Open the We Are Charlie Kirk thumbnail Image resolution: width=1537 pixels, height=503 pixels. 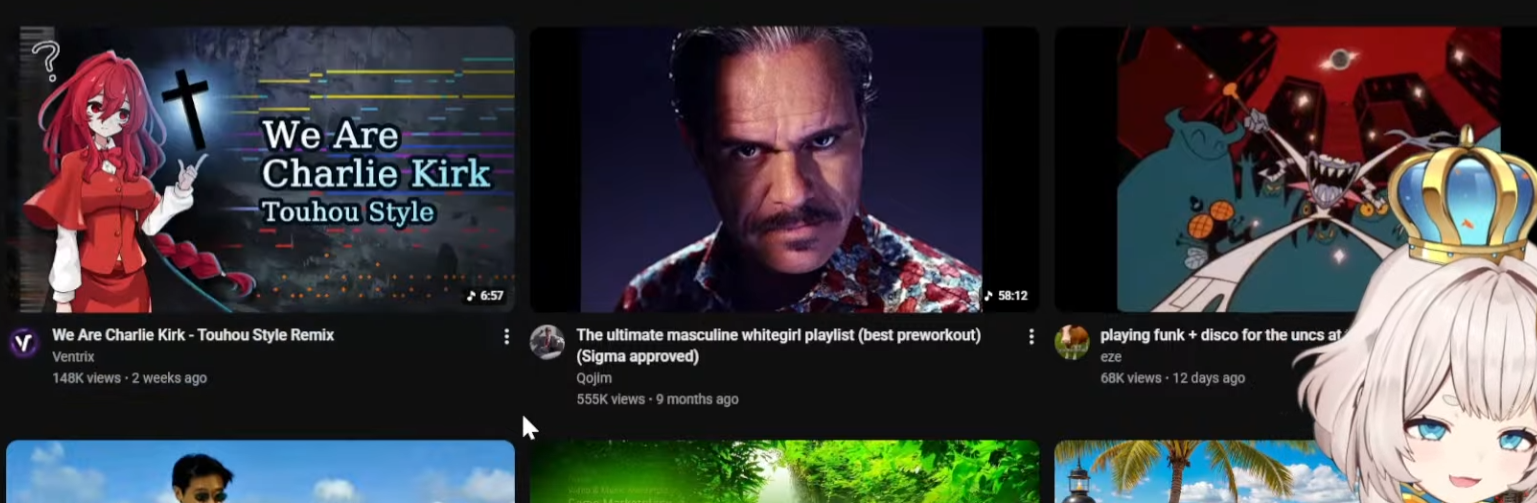pyautogui.click(x=260, y=169)
